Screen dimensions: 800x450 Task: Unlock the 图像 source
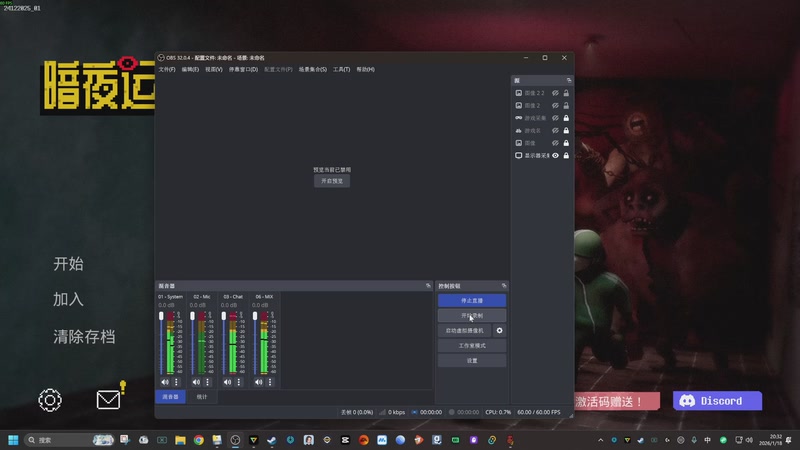[566, 143]
